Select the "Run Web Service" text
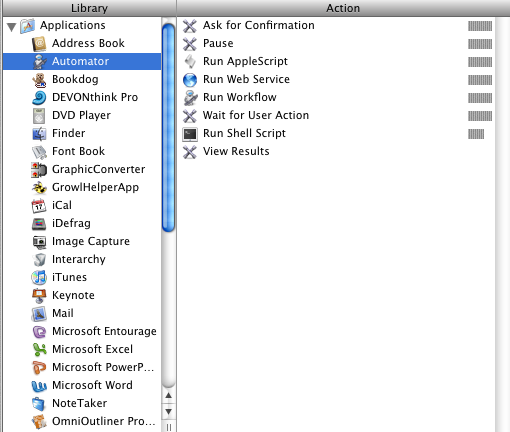The height and width of the screenshot is (432, 510). click(246, 79)
